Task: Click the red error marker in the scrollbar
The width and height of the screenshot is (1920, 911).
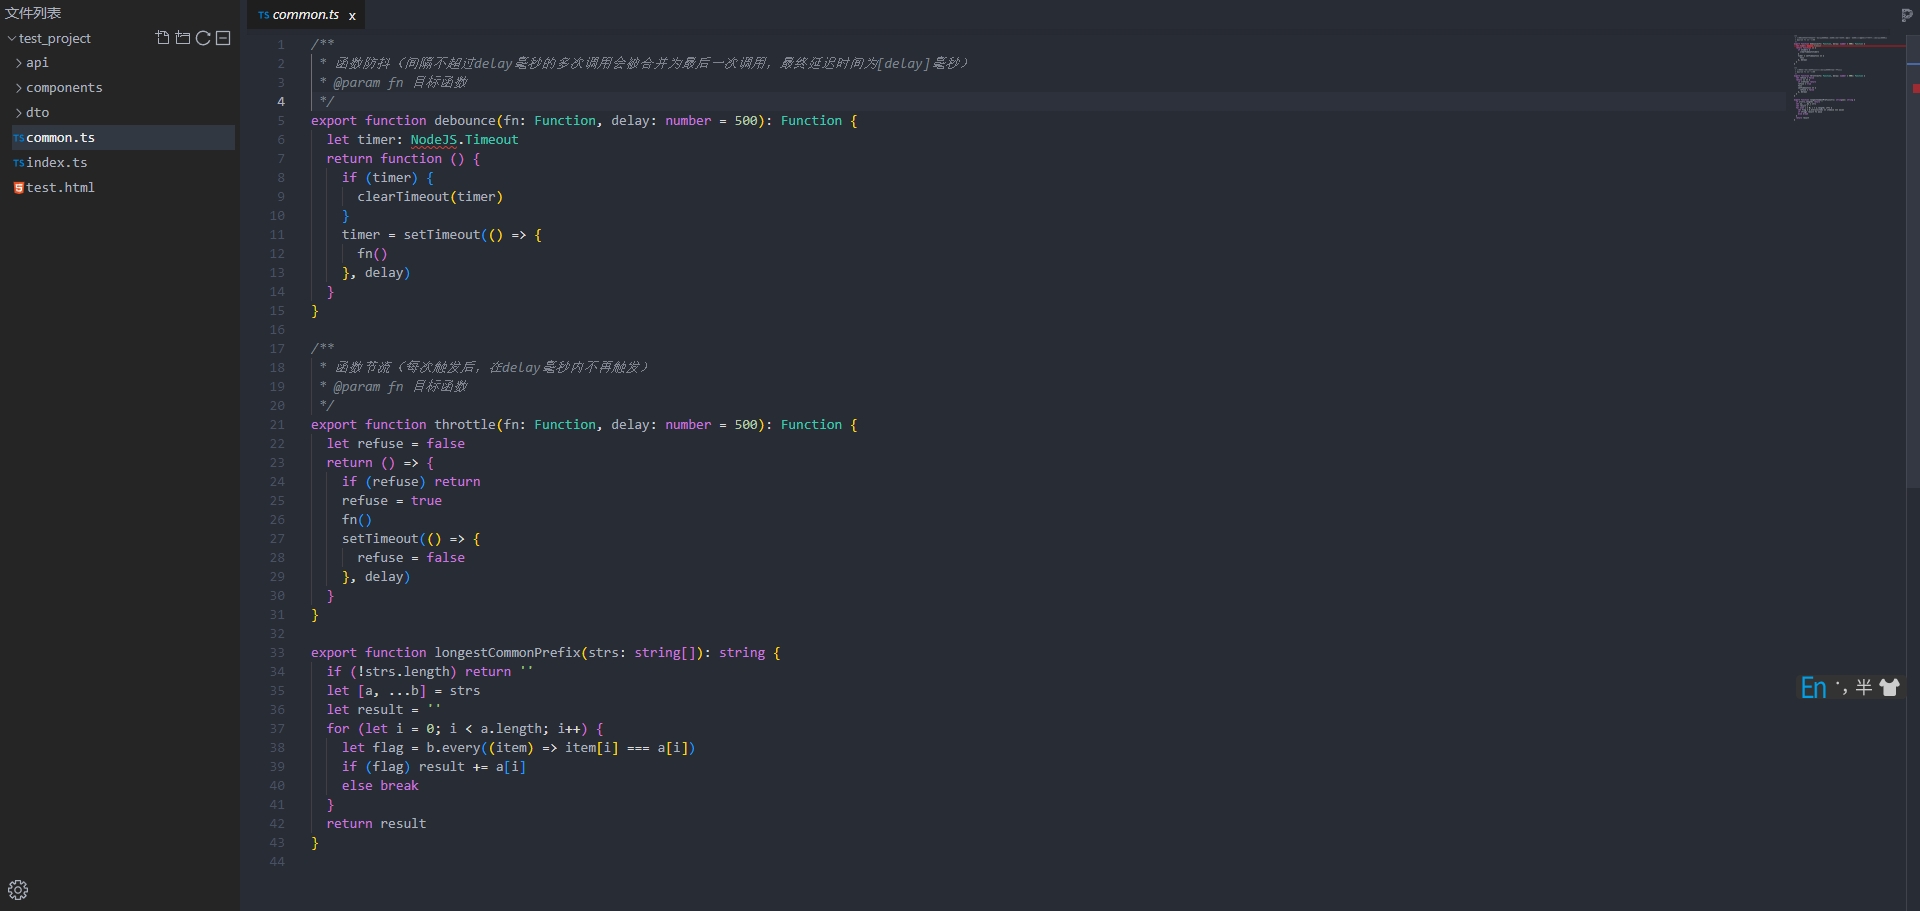Action: tap(1915, 89)
